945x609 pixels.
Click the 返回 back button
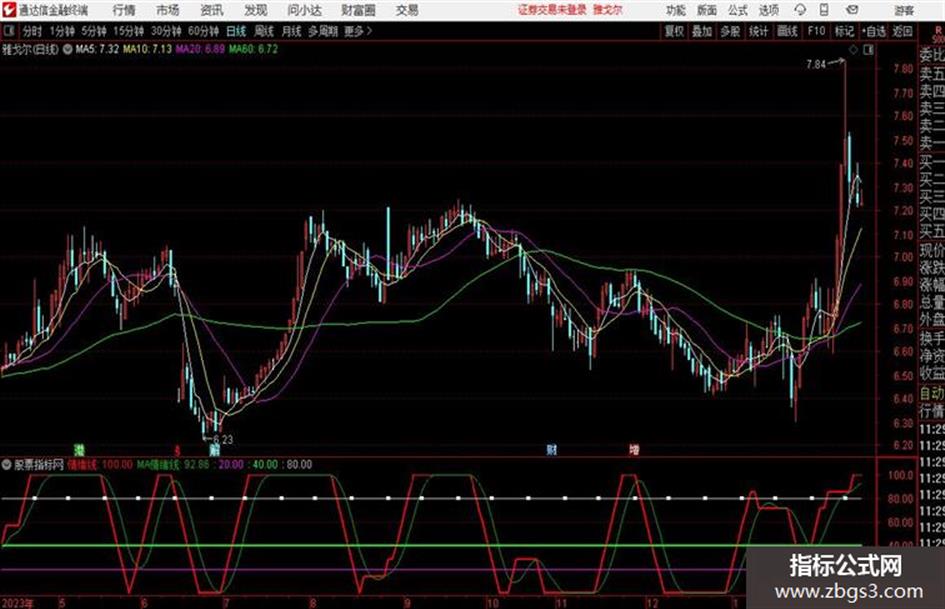coord(903,31)
